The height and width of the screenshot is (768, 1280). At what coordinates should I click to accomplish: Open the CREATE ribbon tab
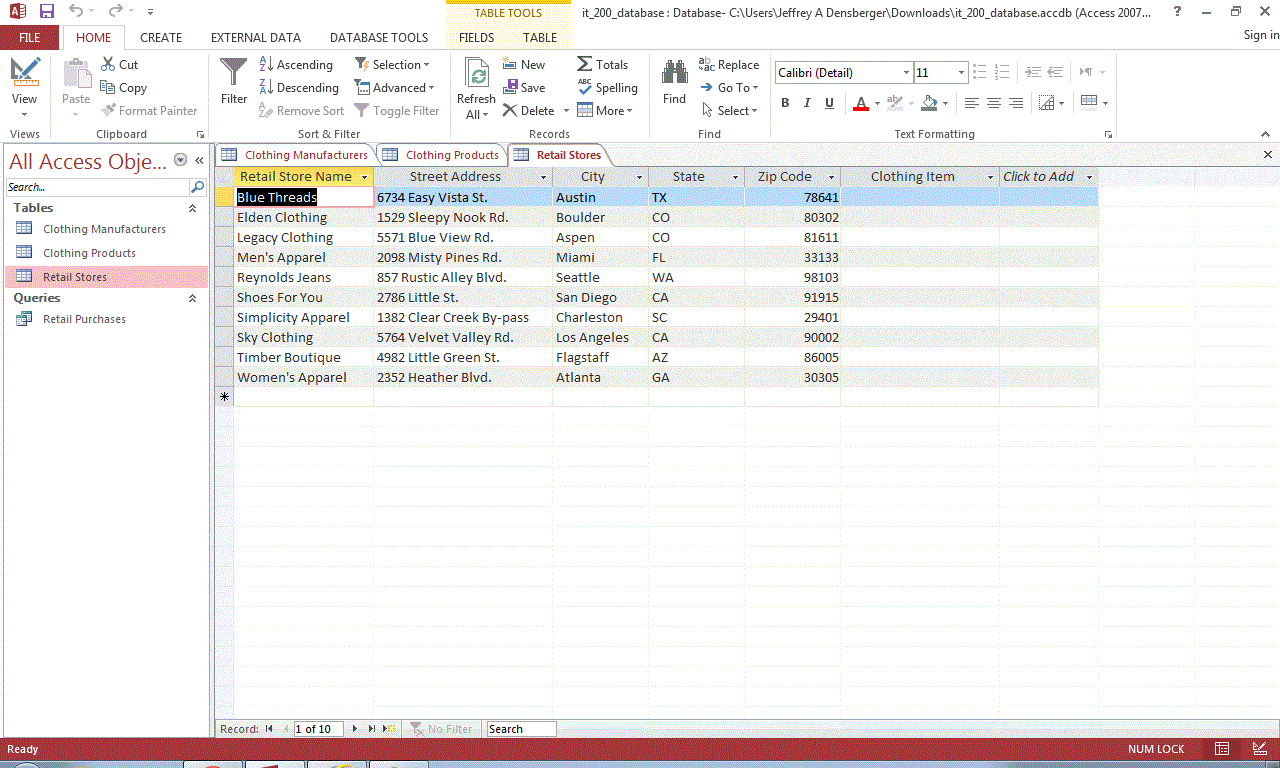161,37
